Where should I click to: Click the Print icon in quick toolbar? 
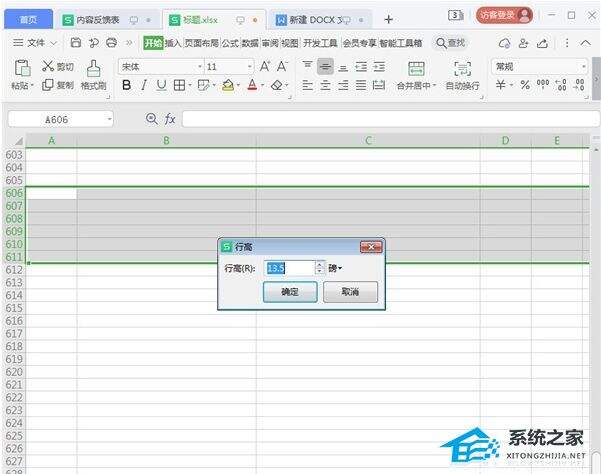[112, 43]
